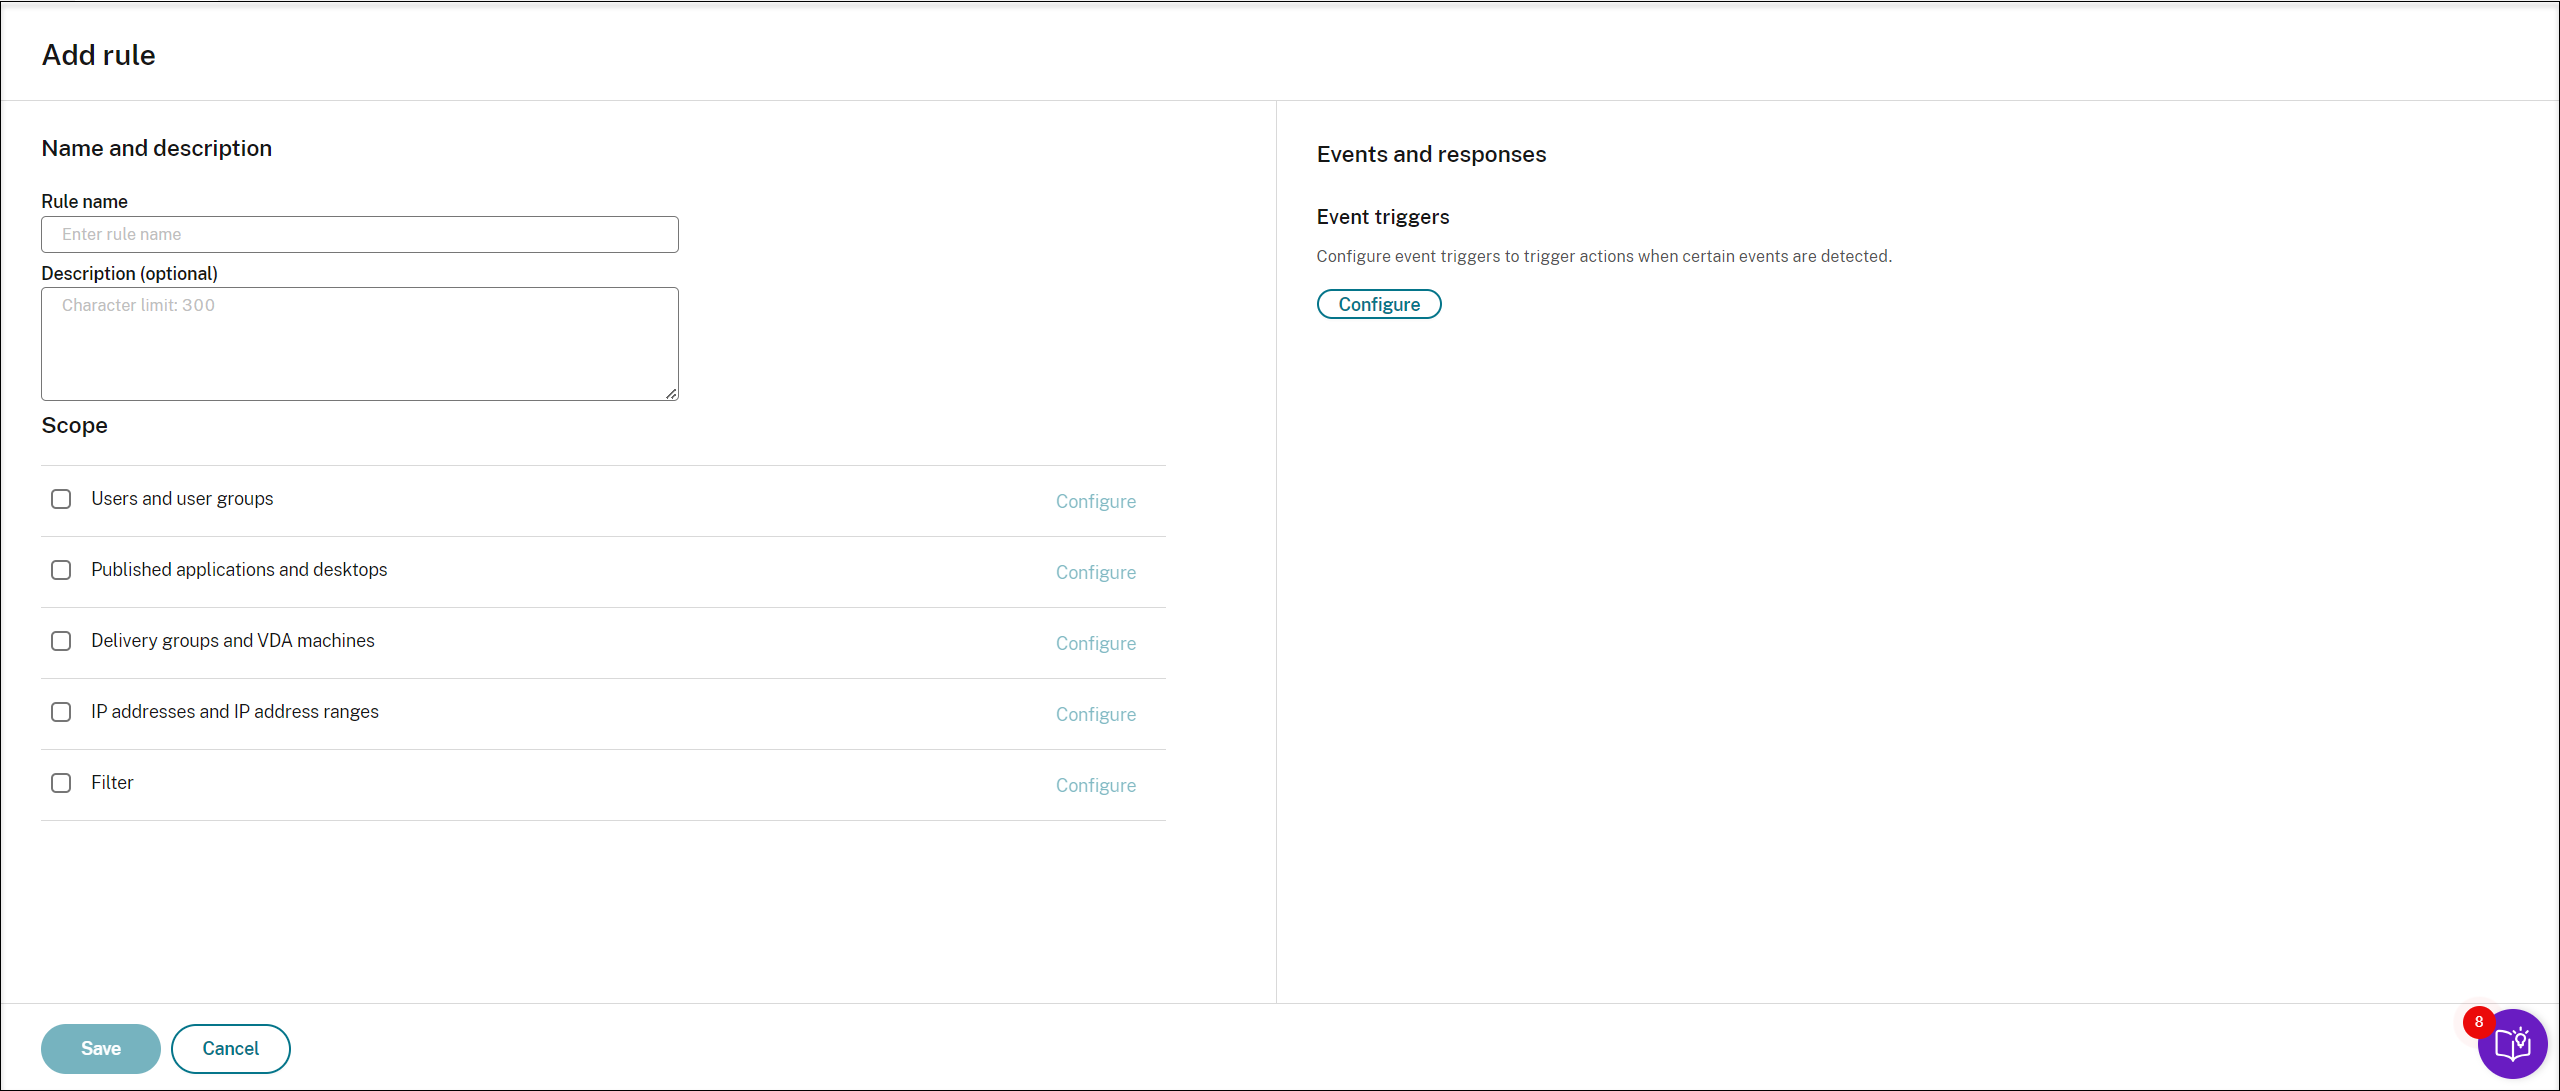Click the 'Delivery groups and VDA machines' label

coord(233,641)
